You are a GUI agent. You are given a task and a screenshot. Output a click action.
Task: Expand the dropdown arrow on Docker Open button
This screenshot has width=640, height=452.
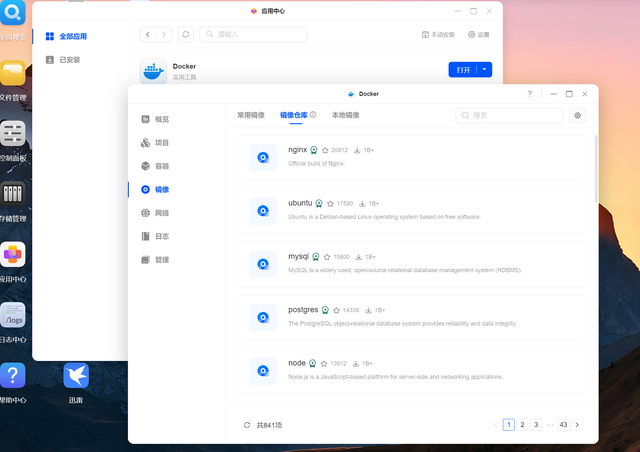pos(484,69)
